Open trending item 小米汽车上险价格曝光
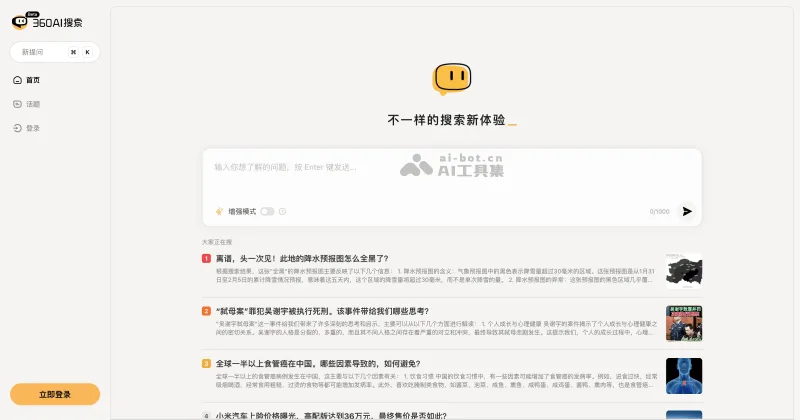Viewport: 800px width, 420px height. click(331, 416)
